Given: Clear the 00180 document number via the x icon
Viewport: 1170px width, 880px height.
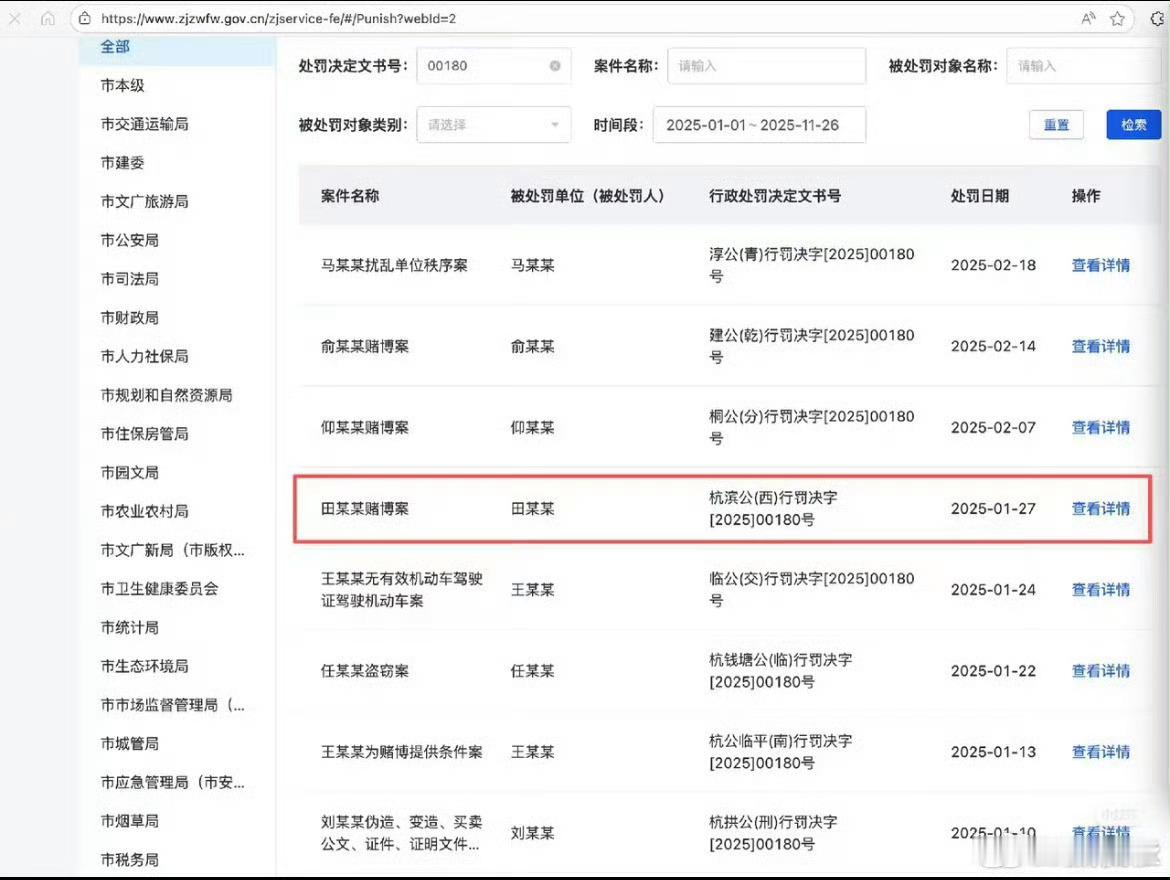Looking at the screenshot, I should click(554, 65).
